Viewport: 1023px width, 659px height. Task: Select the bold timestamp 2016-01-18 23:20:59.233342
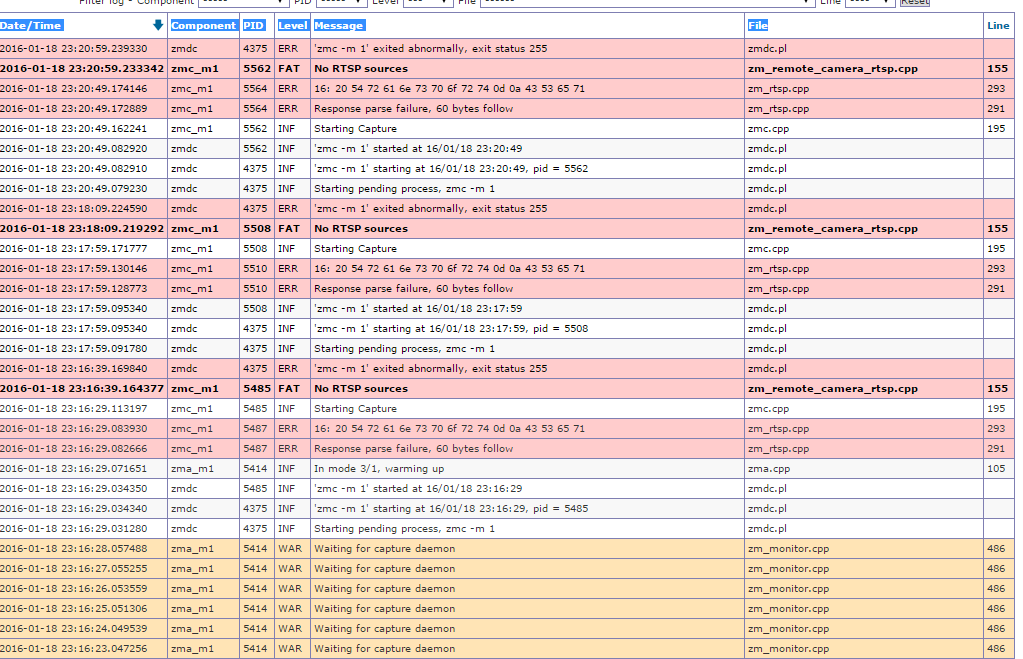[x=82, y=69]
